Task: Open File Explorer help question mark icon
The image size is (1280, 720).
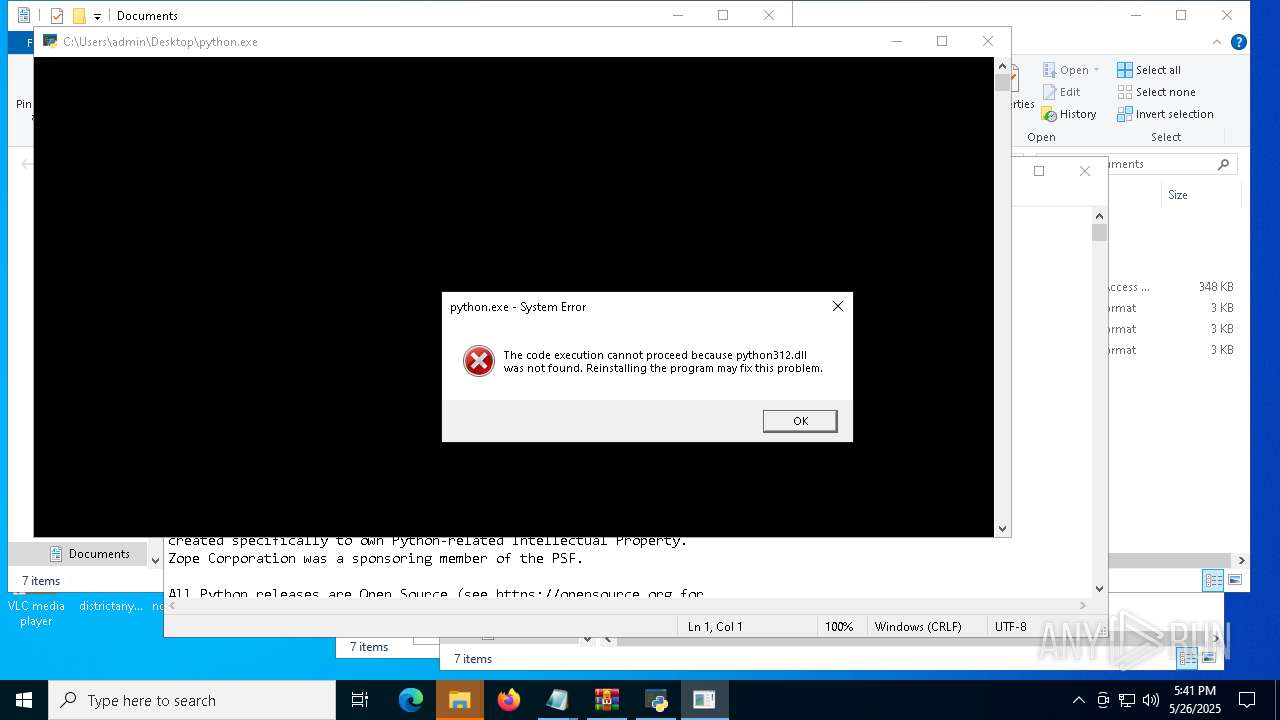Action: 1239,42
